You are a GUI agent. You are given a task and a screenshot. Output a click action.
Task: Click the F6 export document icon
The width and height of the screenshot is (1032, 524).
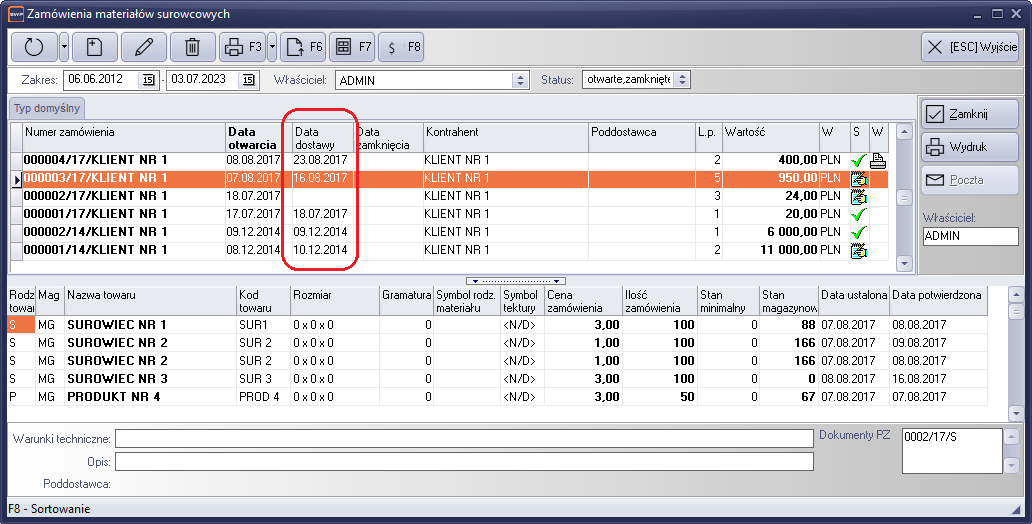tap(303, 47)
